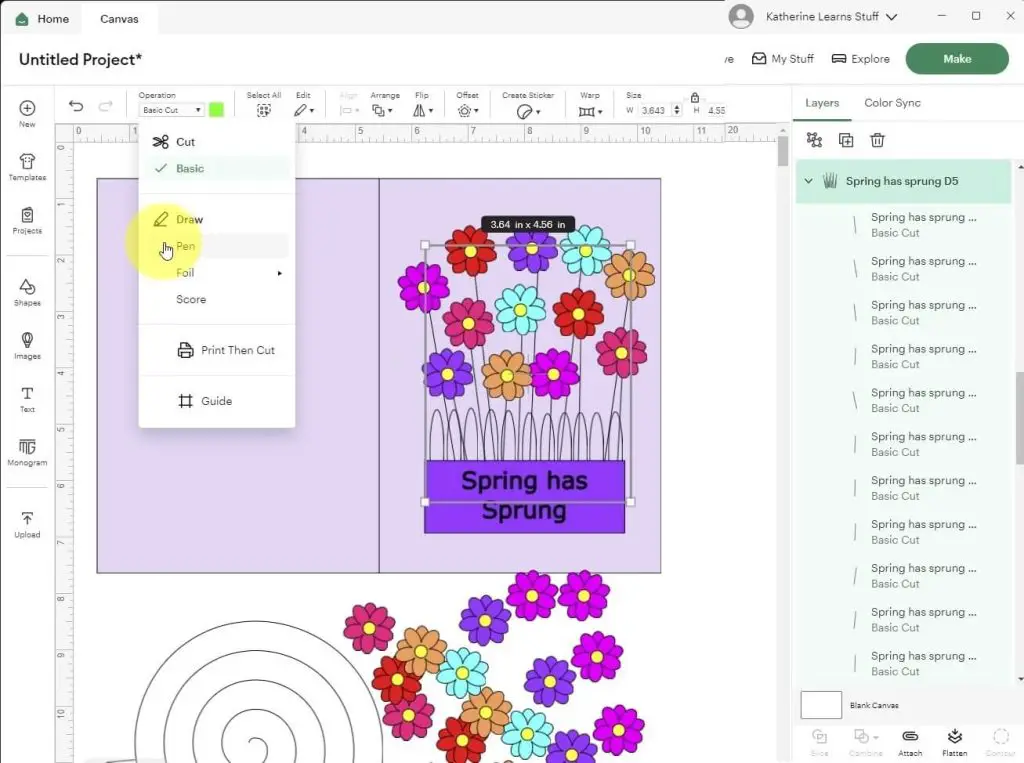Collapse the Spring has sprung D5 group

808,181
